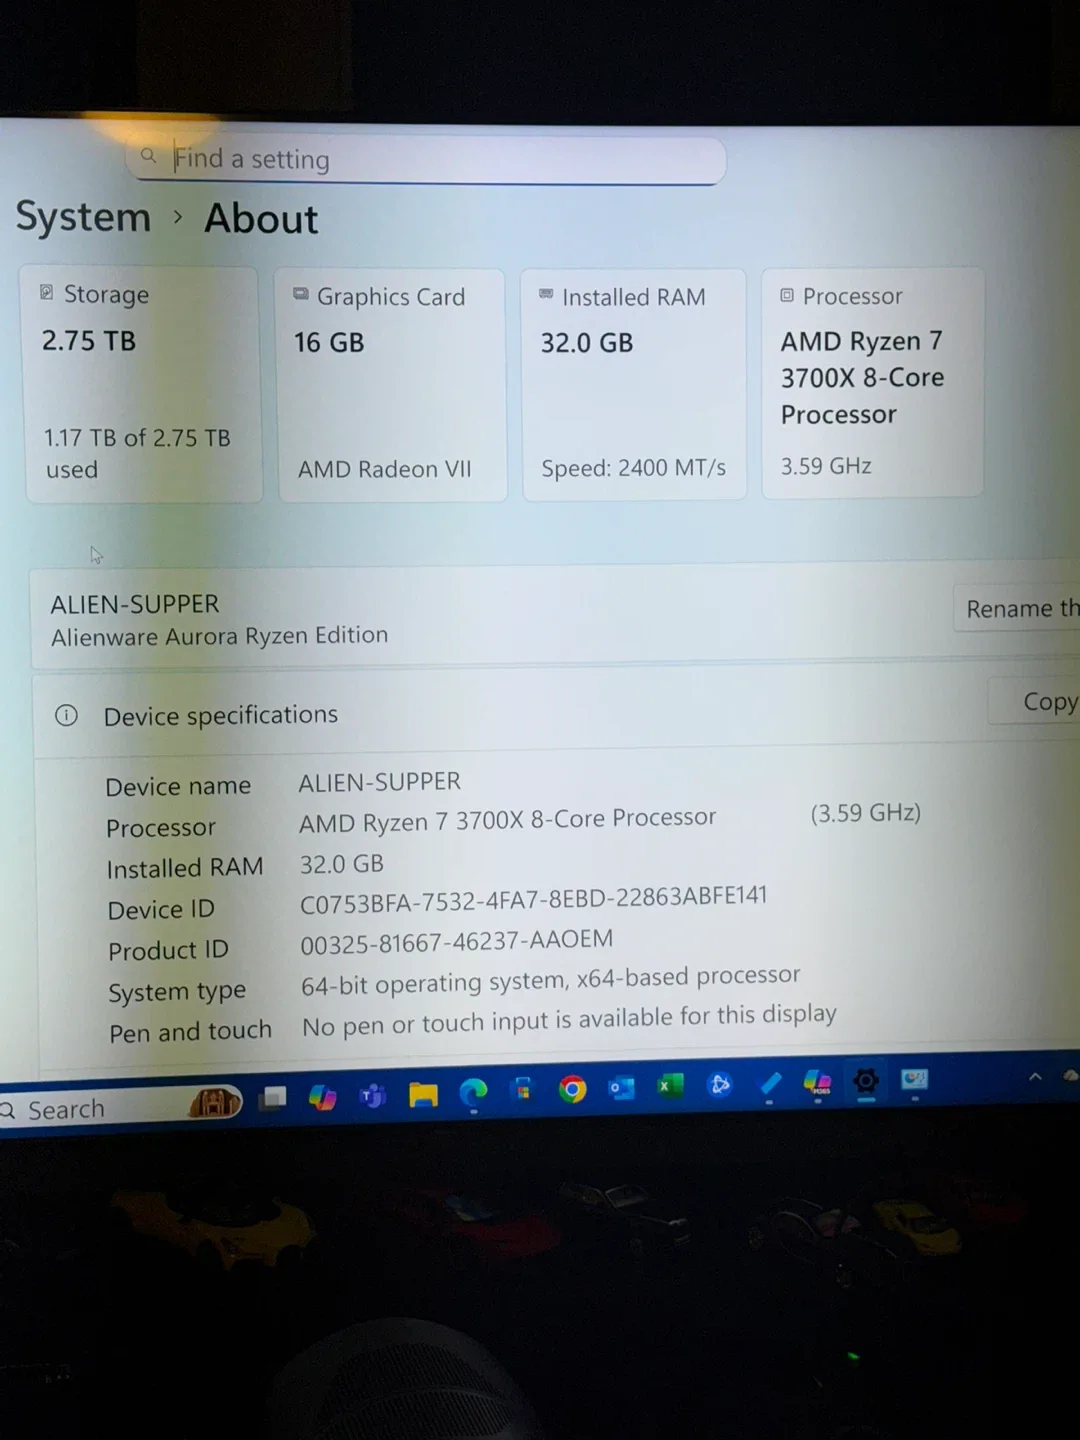Click the Graphics Card info icon
Image resolution: width=1080 pixels, height=1440 pixels.
pos(300,294)
